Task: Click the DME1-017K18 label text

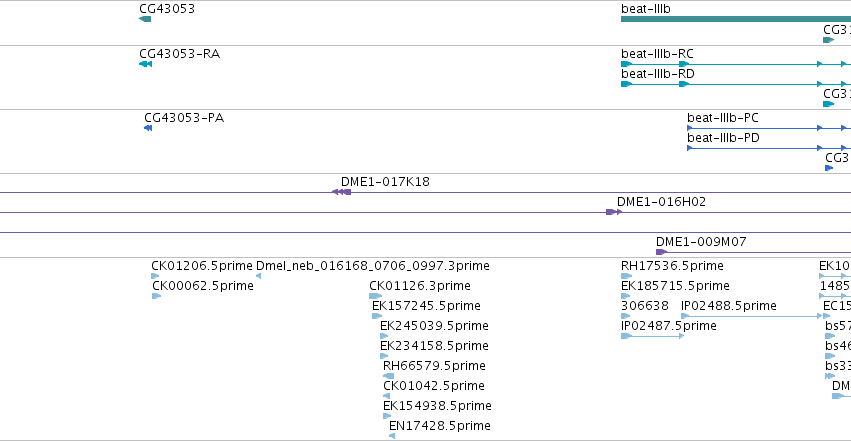Action: [385, 182]
